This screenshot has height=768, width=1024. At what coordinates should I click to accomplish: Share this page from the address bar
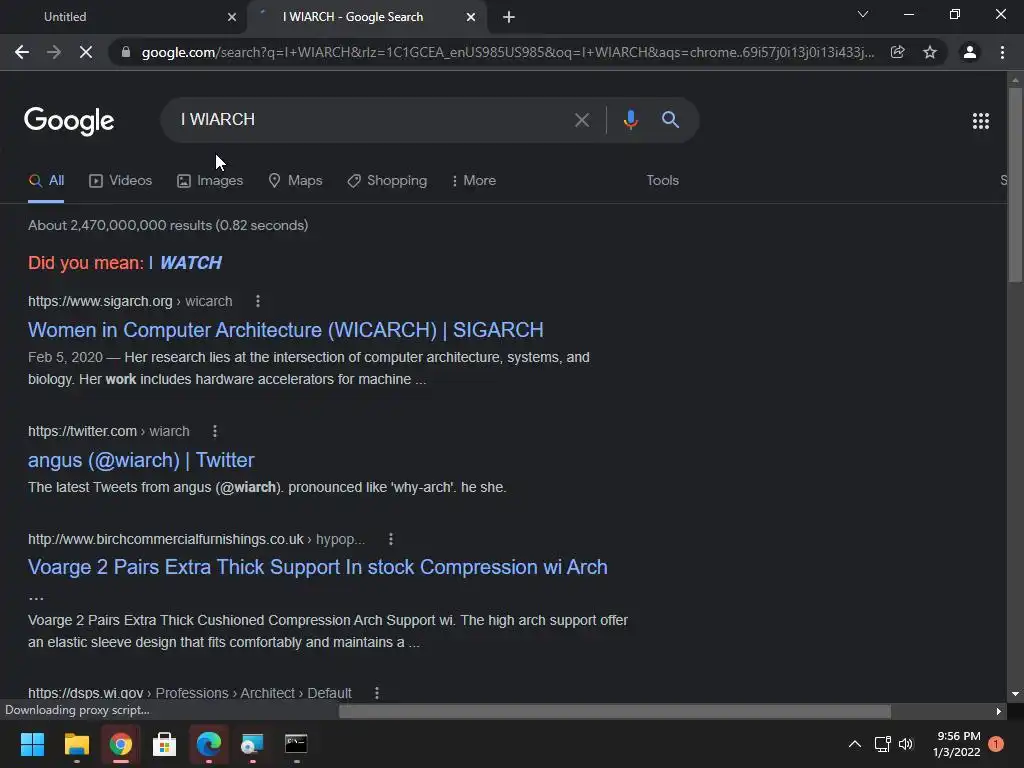897,52
